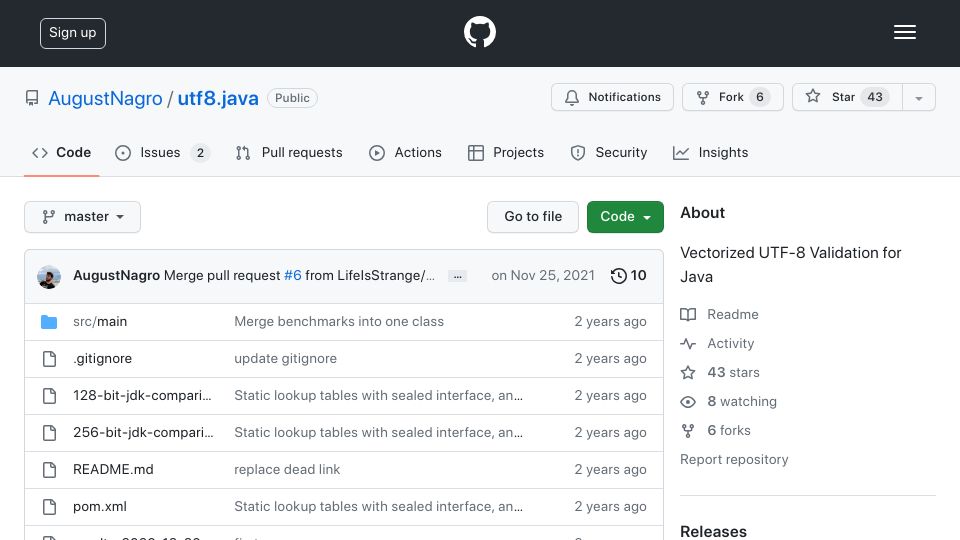Expand the commit message ellipsis button

(x=457, y=276)
